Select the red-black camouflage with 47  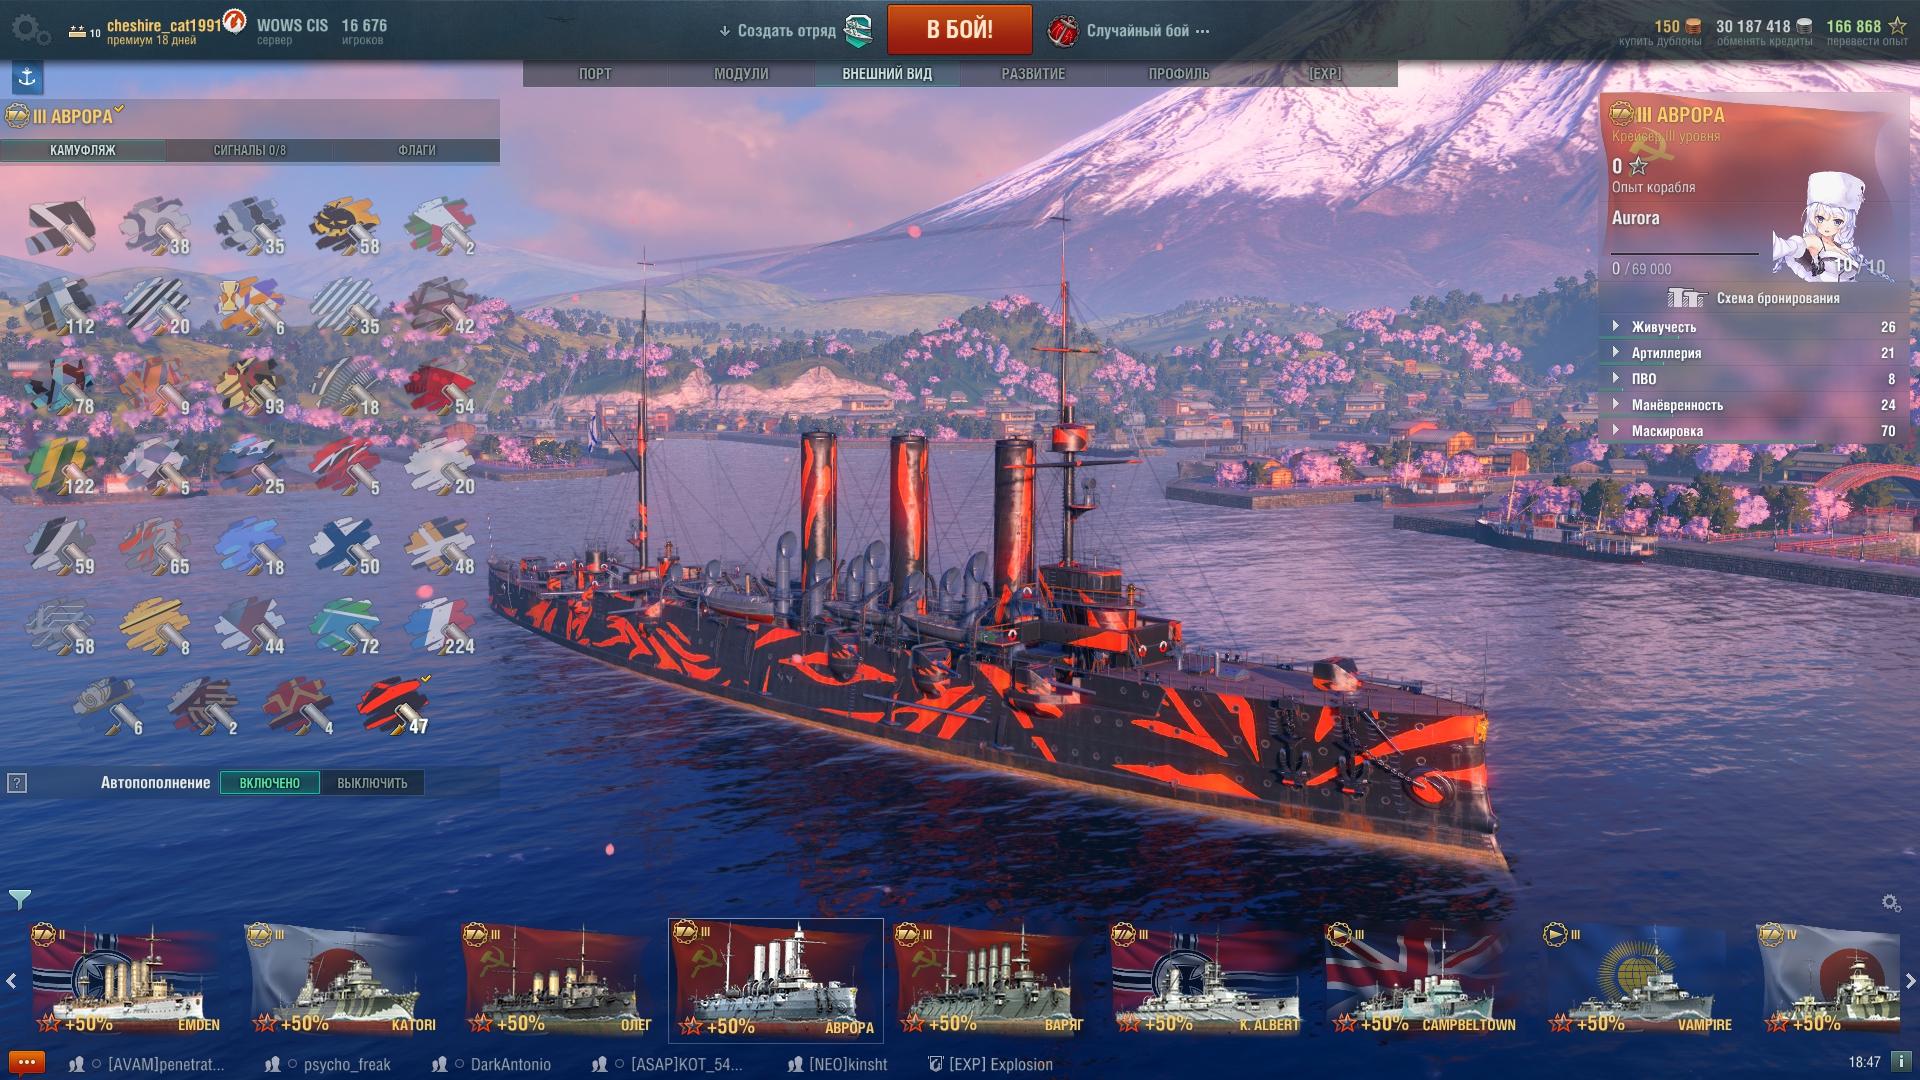393,706
